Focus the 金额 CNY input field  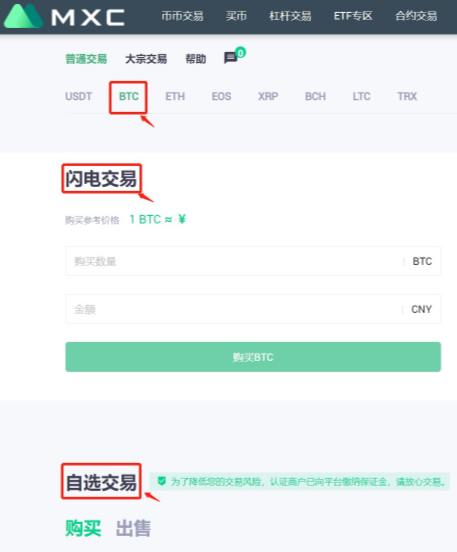pos(253,309)
